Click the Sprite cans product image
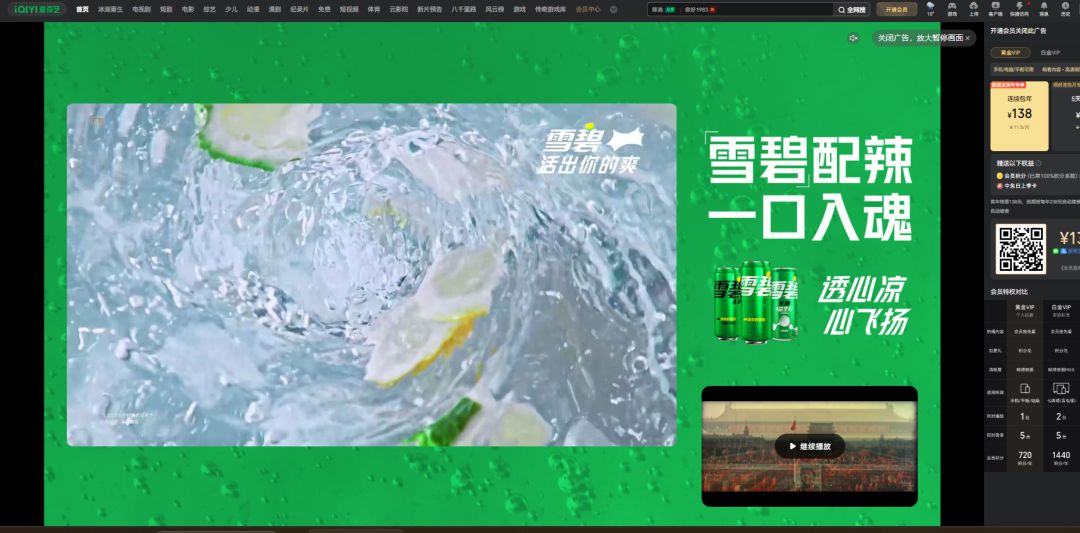Viewport: 1080px width, 533px height. tap(755, 301)
